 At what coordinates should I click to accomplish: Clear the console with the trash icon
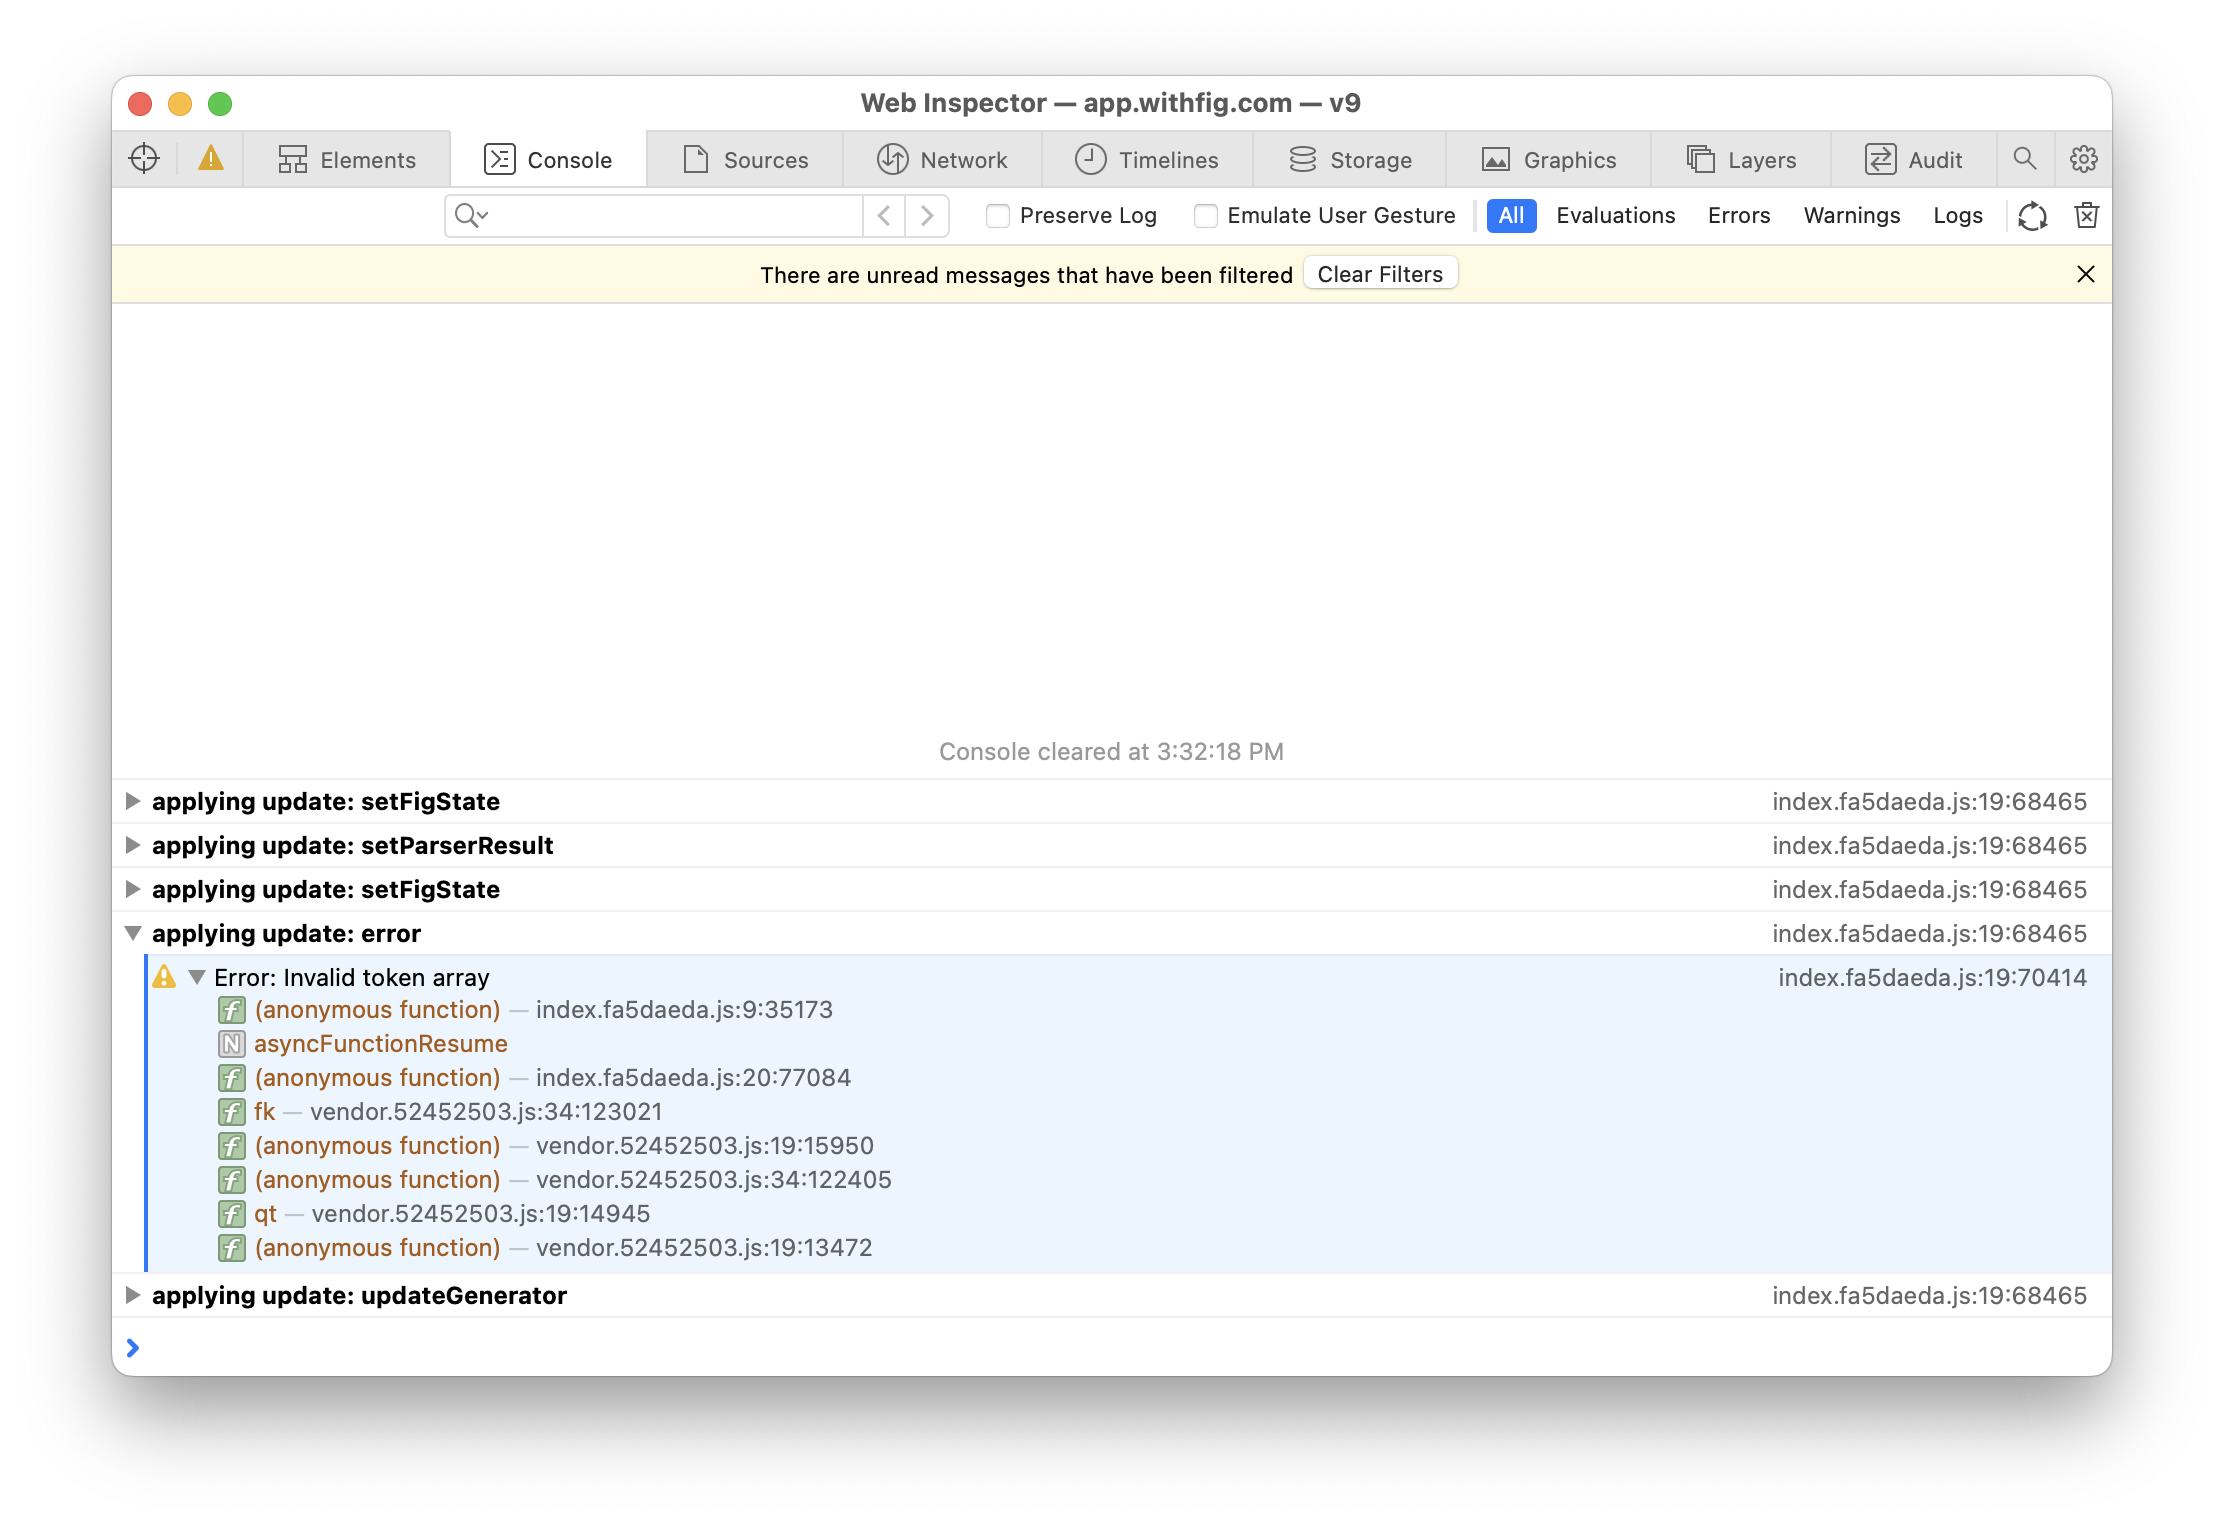coord(2086,216)
